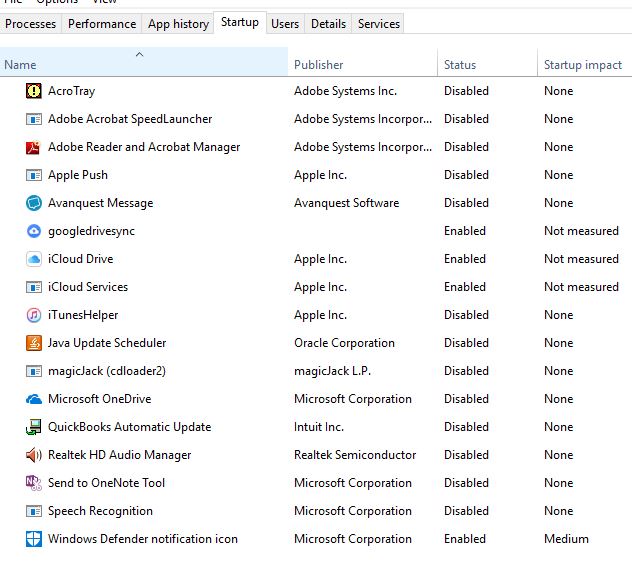This screenshot has height=564, width=632.
Task: Select Adobe Acrobat SpeedLauncher entry name
Action: 130,119
